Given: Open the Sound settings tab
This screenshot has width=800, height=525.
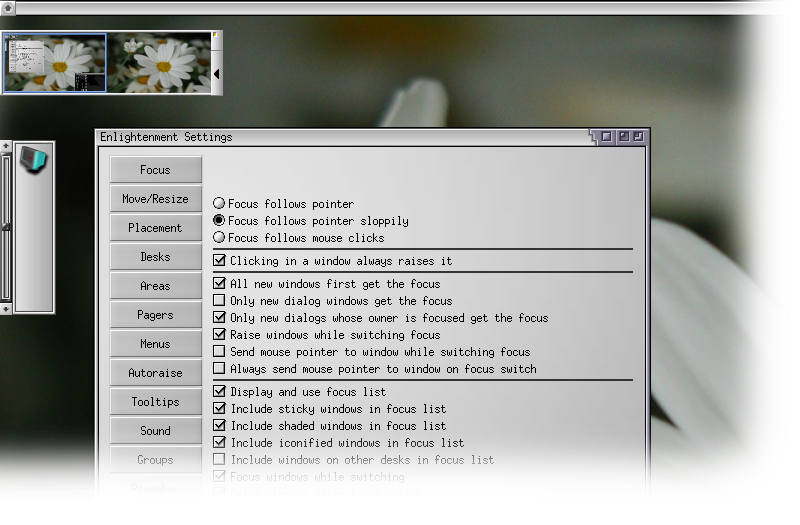Looking at the screenshot, I should [x=156, y=431].
